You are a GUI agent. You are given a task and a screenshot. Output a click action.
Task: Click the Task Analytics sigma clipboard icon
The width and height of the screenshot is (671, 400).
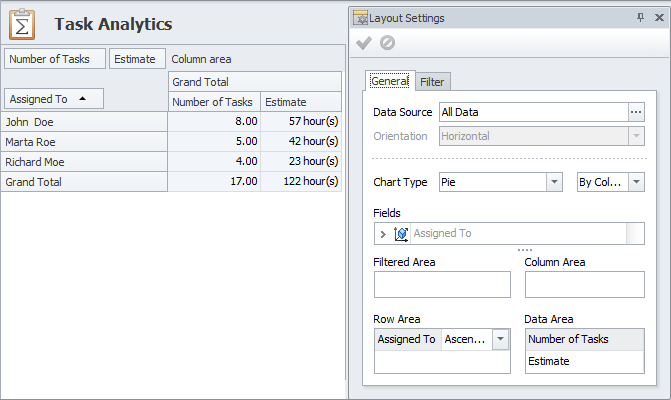22,24
